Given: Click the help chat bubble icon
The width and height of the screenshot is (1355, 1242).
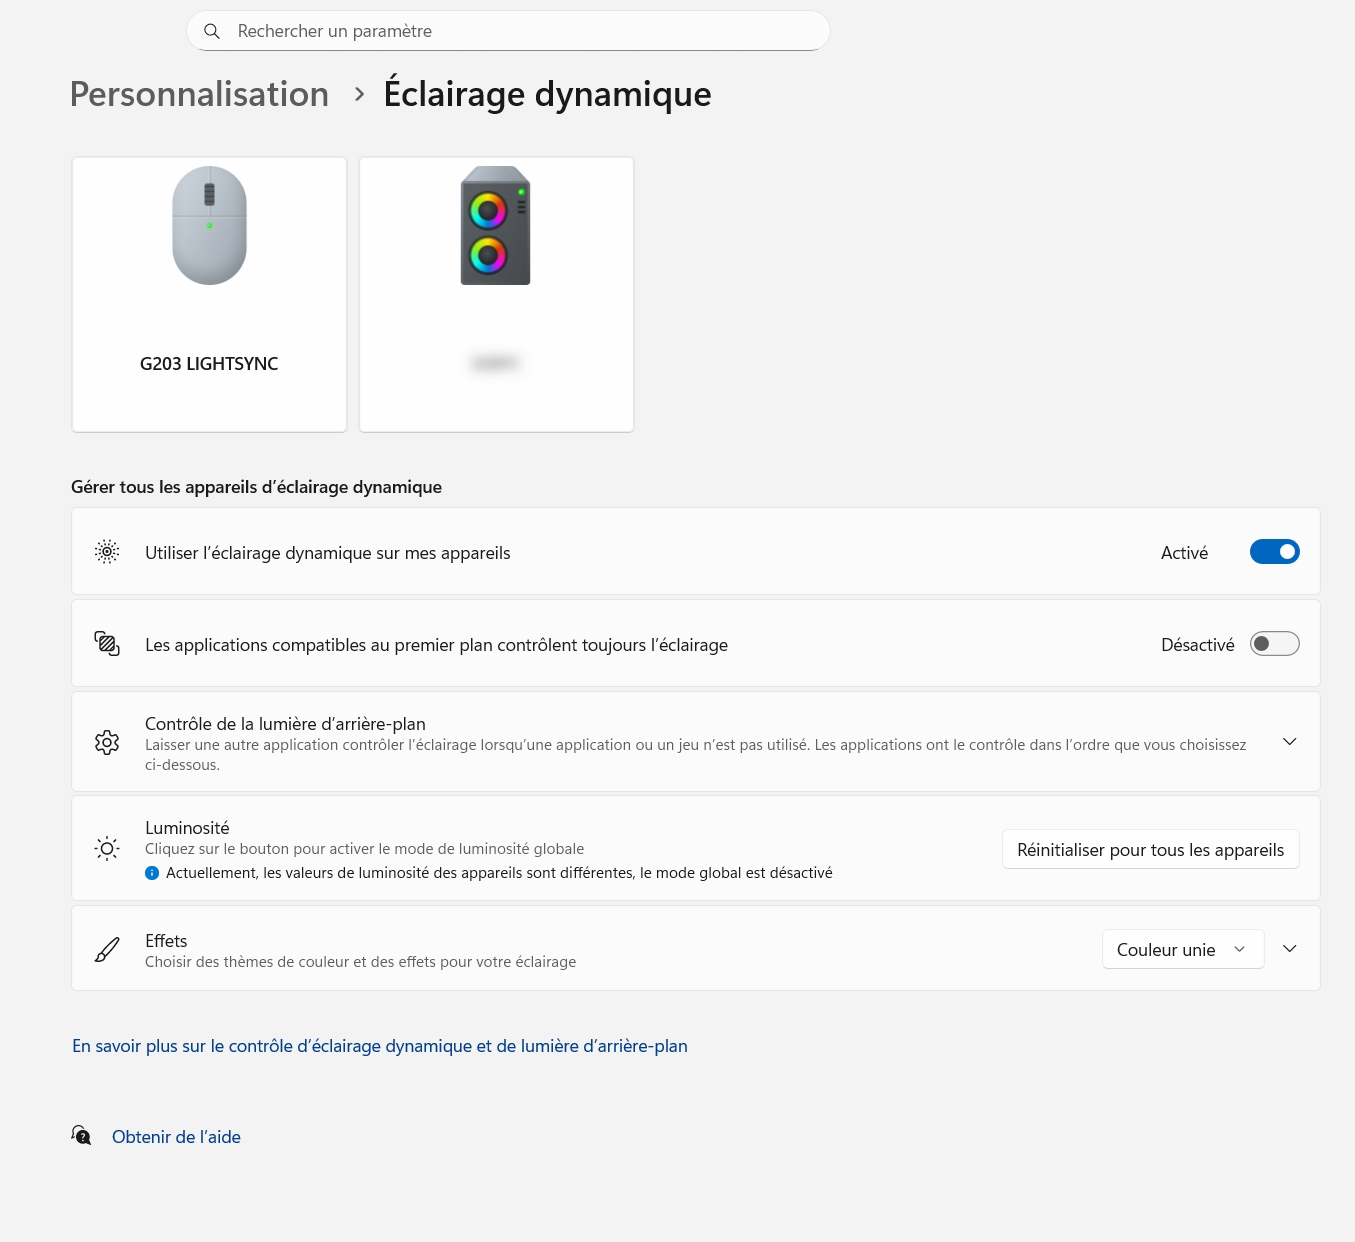Looking at the screenshot, I should tap(82, 1136).
